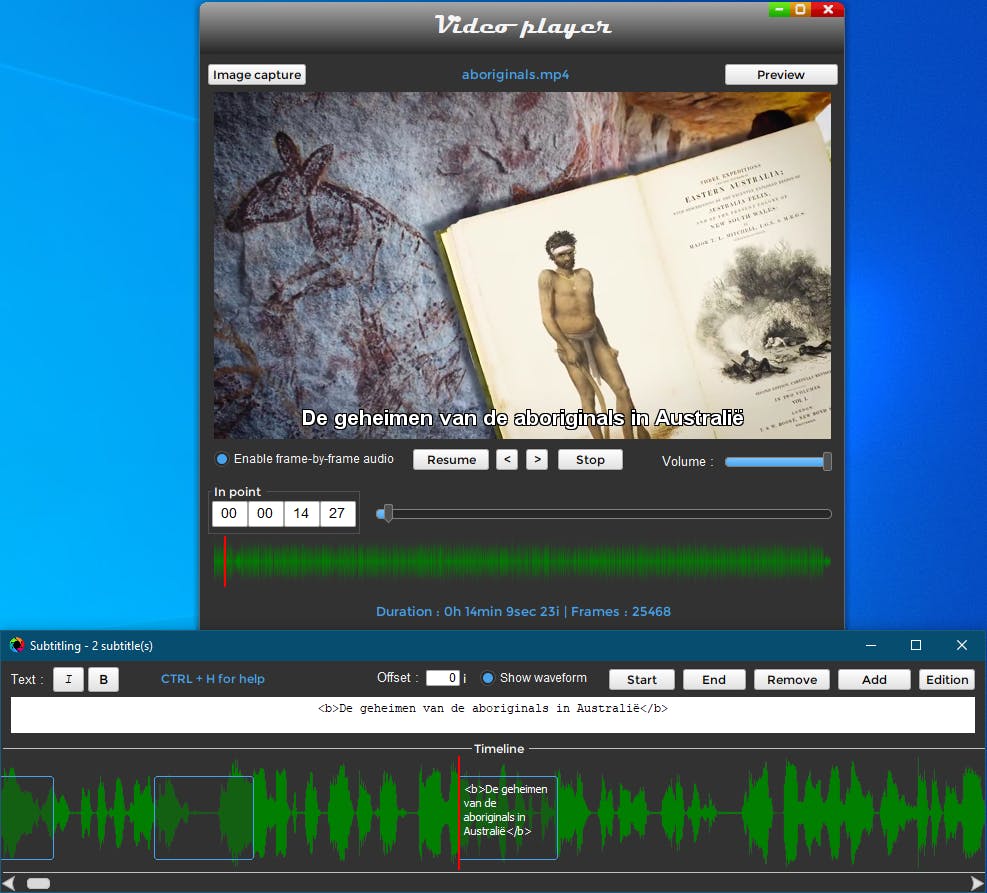Toggle the Show waveform option
The image size is (987, 893).
(487, 678)
